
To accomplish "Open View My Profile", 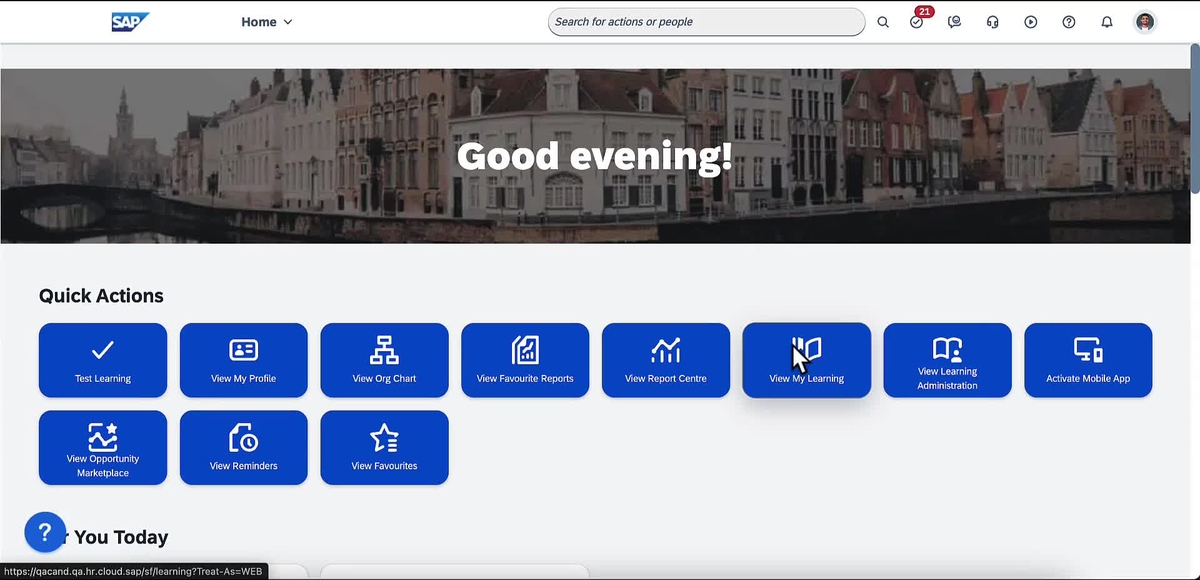I will coord(243,359).
